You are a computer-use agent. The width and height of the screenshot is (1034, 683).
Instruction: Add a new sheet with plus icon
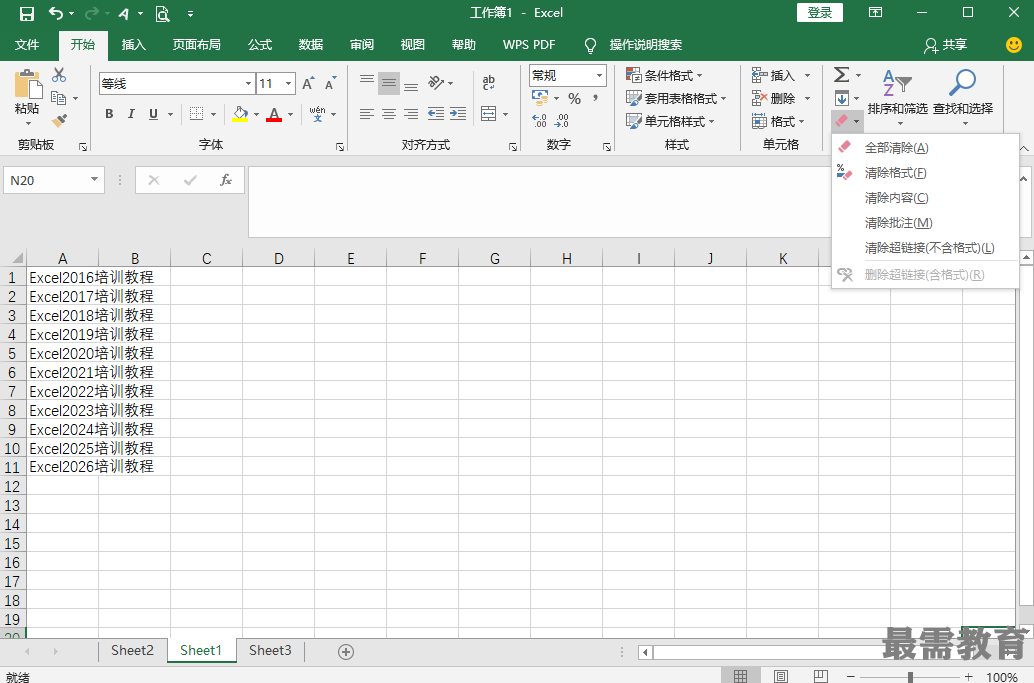tap(346, 652)
